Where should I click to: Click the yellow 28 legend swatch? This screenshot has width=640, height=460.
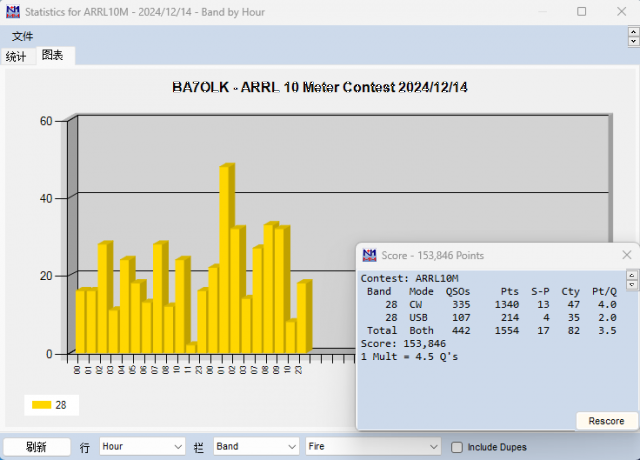click(x=41, y=405)
